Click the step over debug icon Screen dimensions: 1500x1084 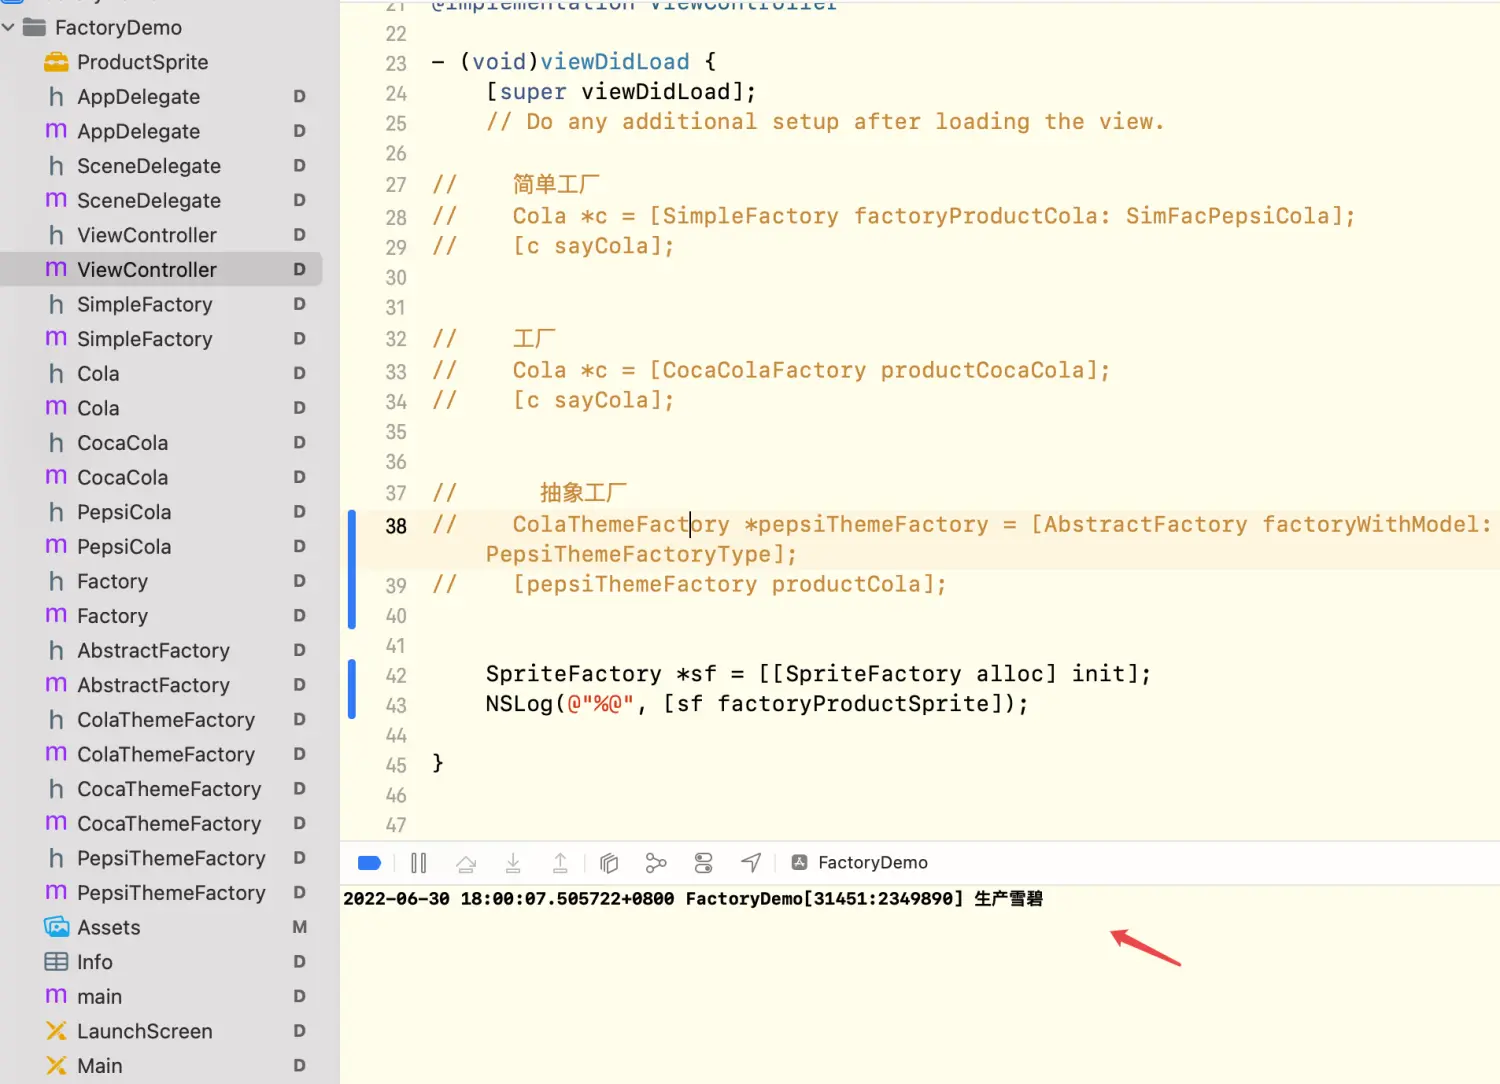(x=466, y=863)
